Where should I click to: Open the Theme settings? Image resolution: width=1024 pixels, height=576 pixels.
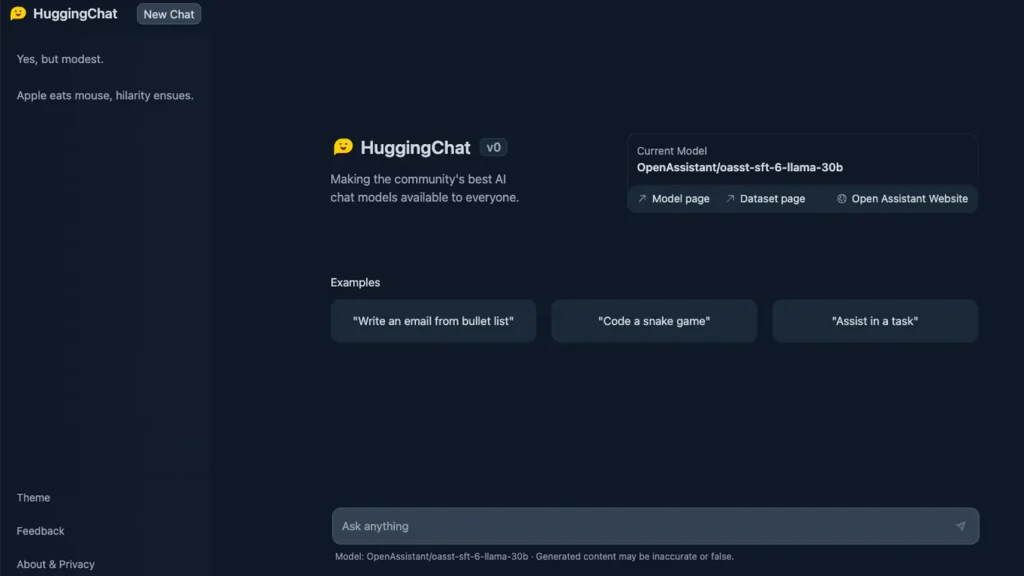[33, 497]
